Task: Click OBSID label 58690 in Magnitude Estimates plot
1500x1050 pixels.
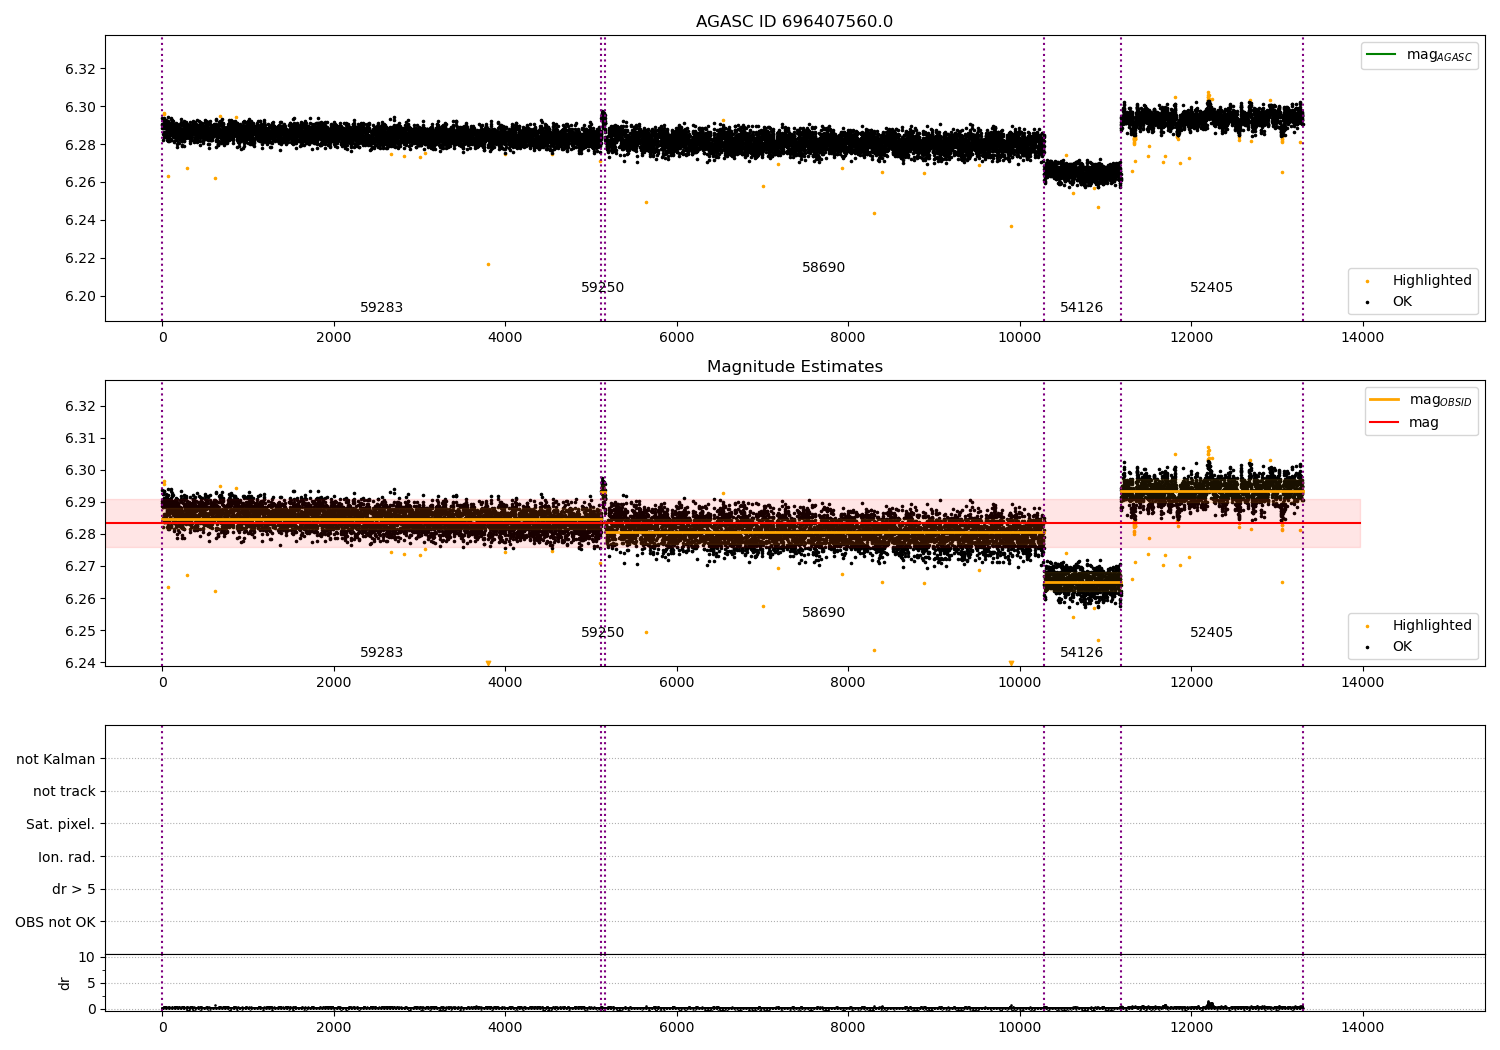Action: coord(823,613)
